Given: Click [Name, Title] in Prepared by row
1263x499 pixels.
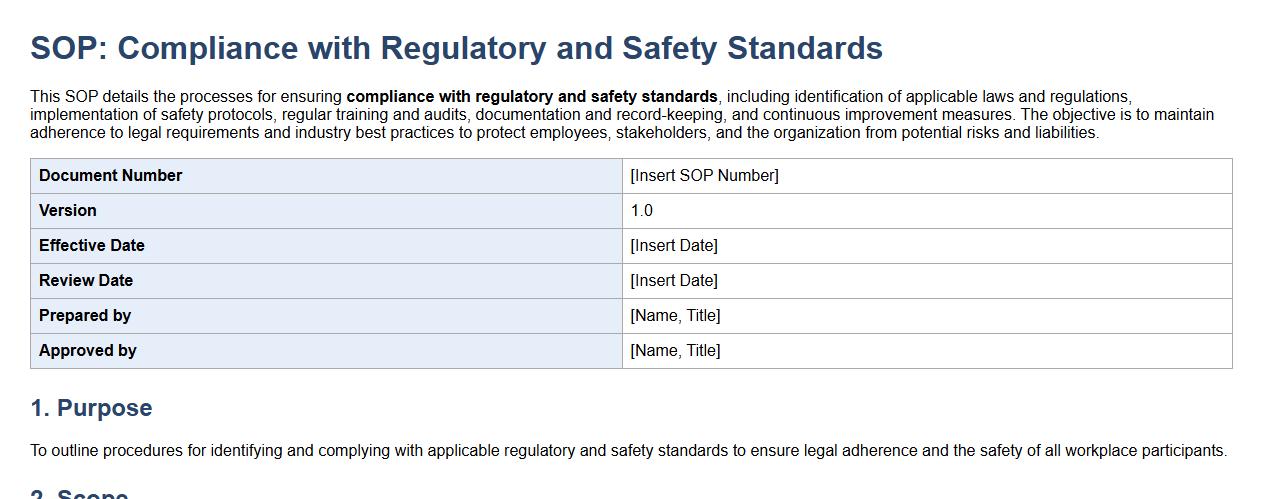Looking at the screenshot, I should click(x=675, y=316).
